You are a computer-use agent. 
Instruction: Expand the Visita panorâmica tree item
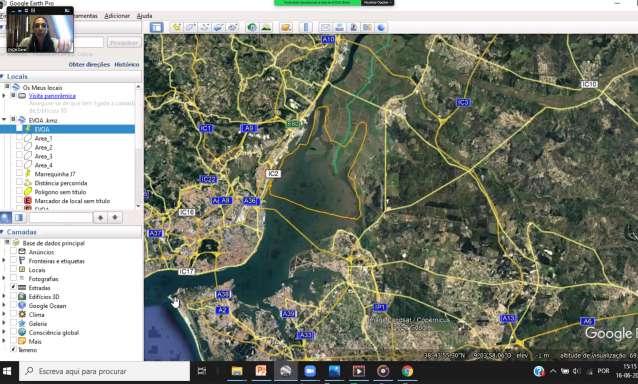click(4, 96)
